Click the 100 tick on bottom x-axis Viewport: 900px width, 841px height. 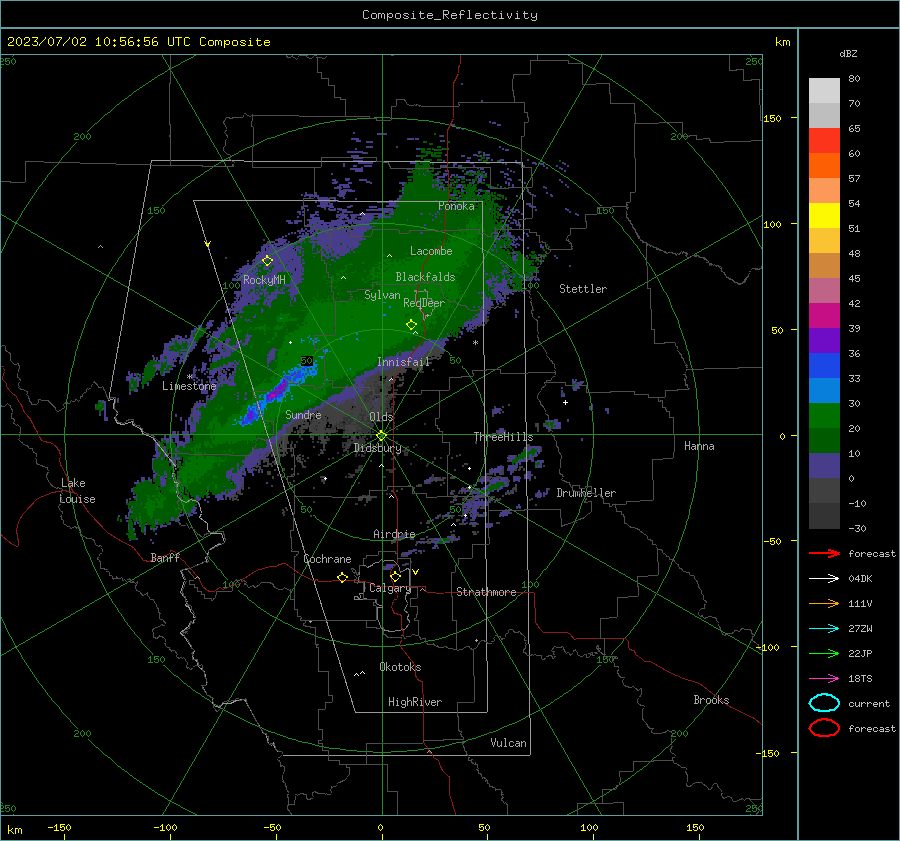click(589, 828)
